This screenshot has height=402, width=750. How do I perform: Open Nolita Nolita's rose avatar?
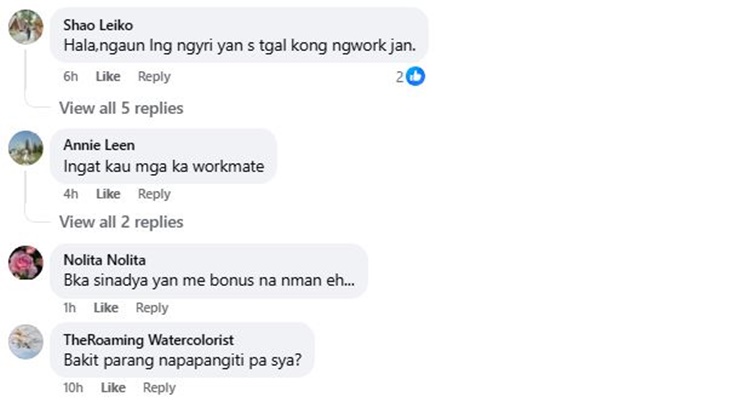coord(26,262)
